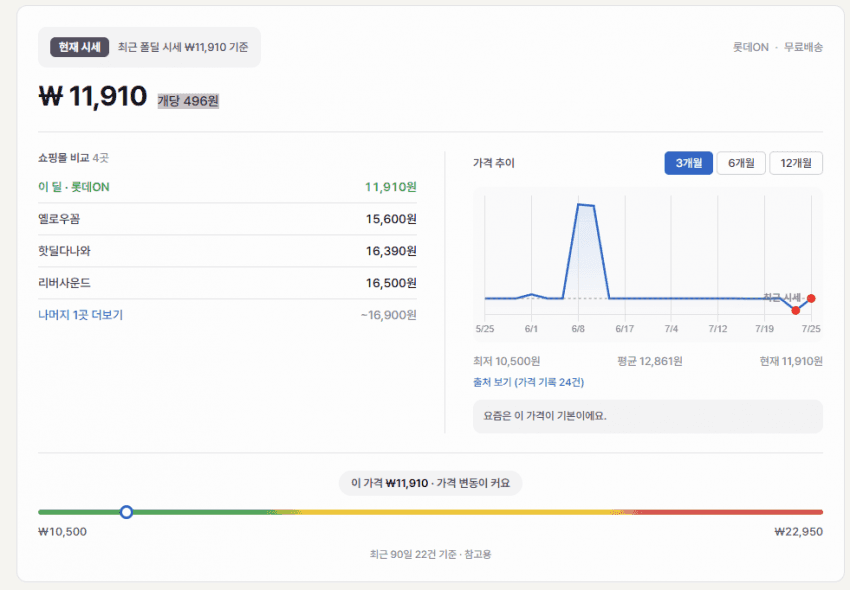Viewport: 850px width, 590px height.
Task: Click the red high-price section of range bar
Action: coord(729,512)
